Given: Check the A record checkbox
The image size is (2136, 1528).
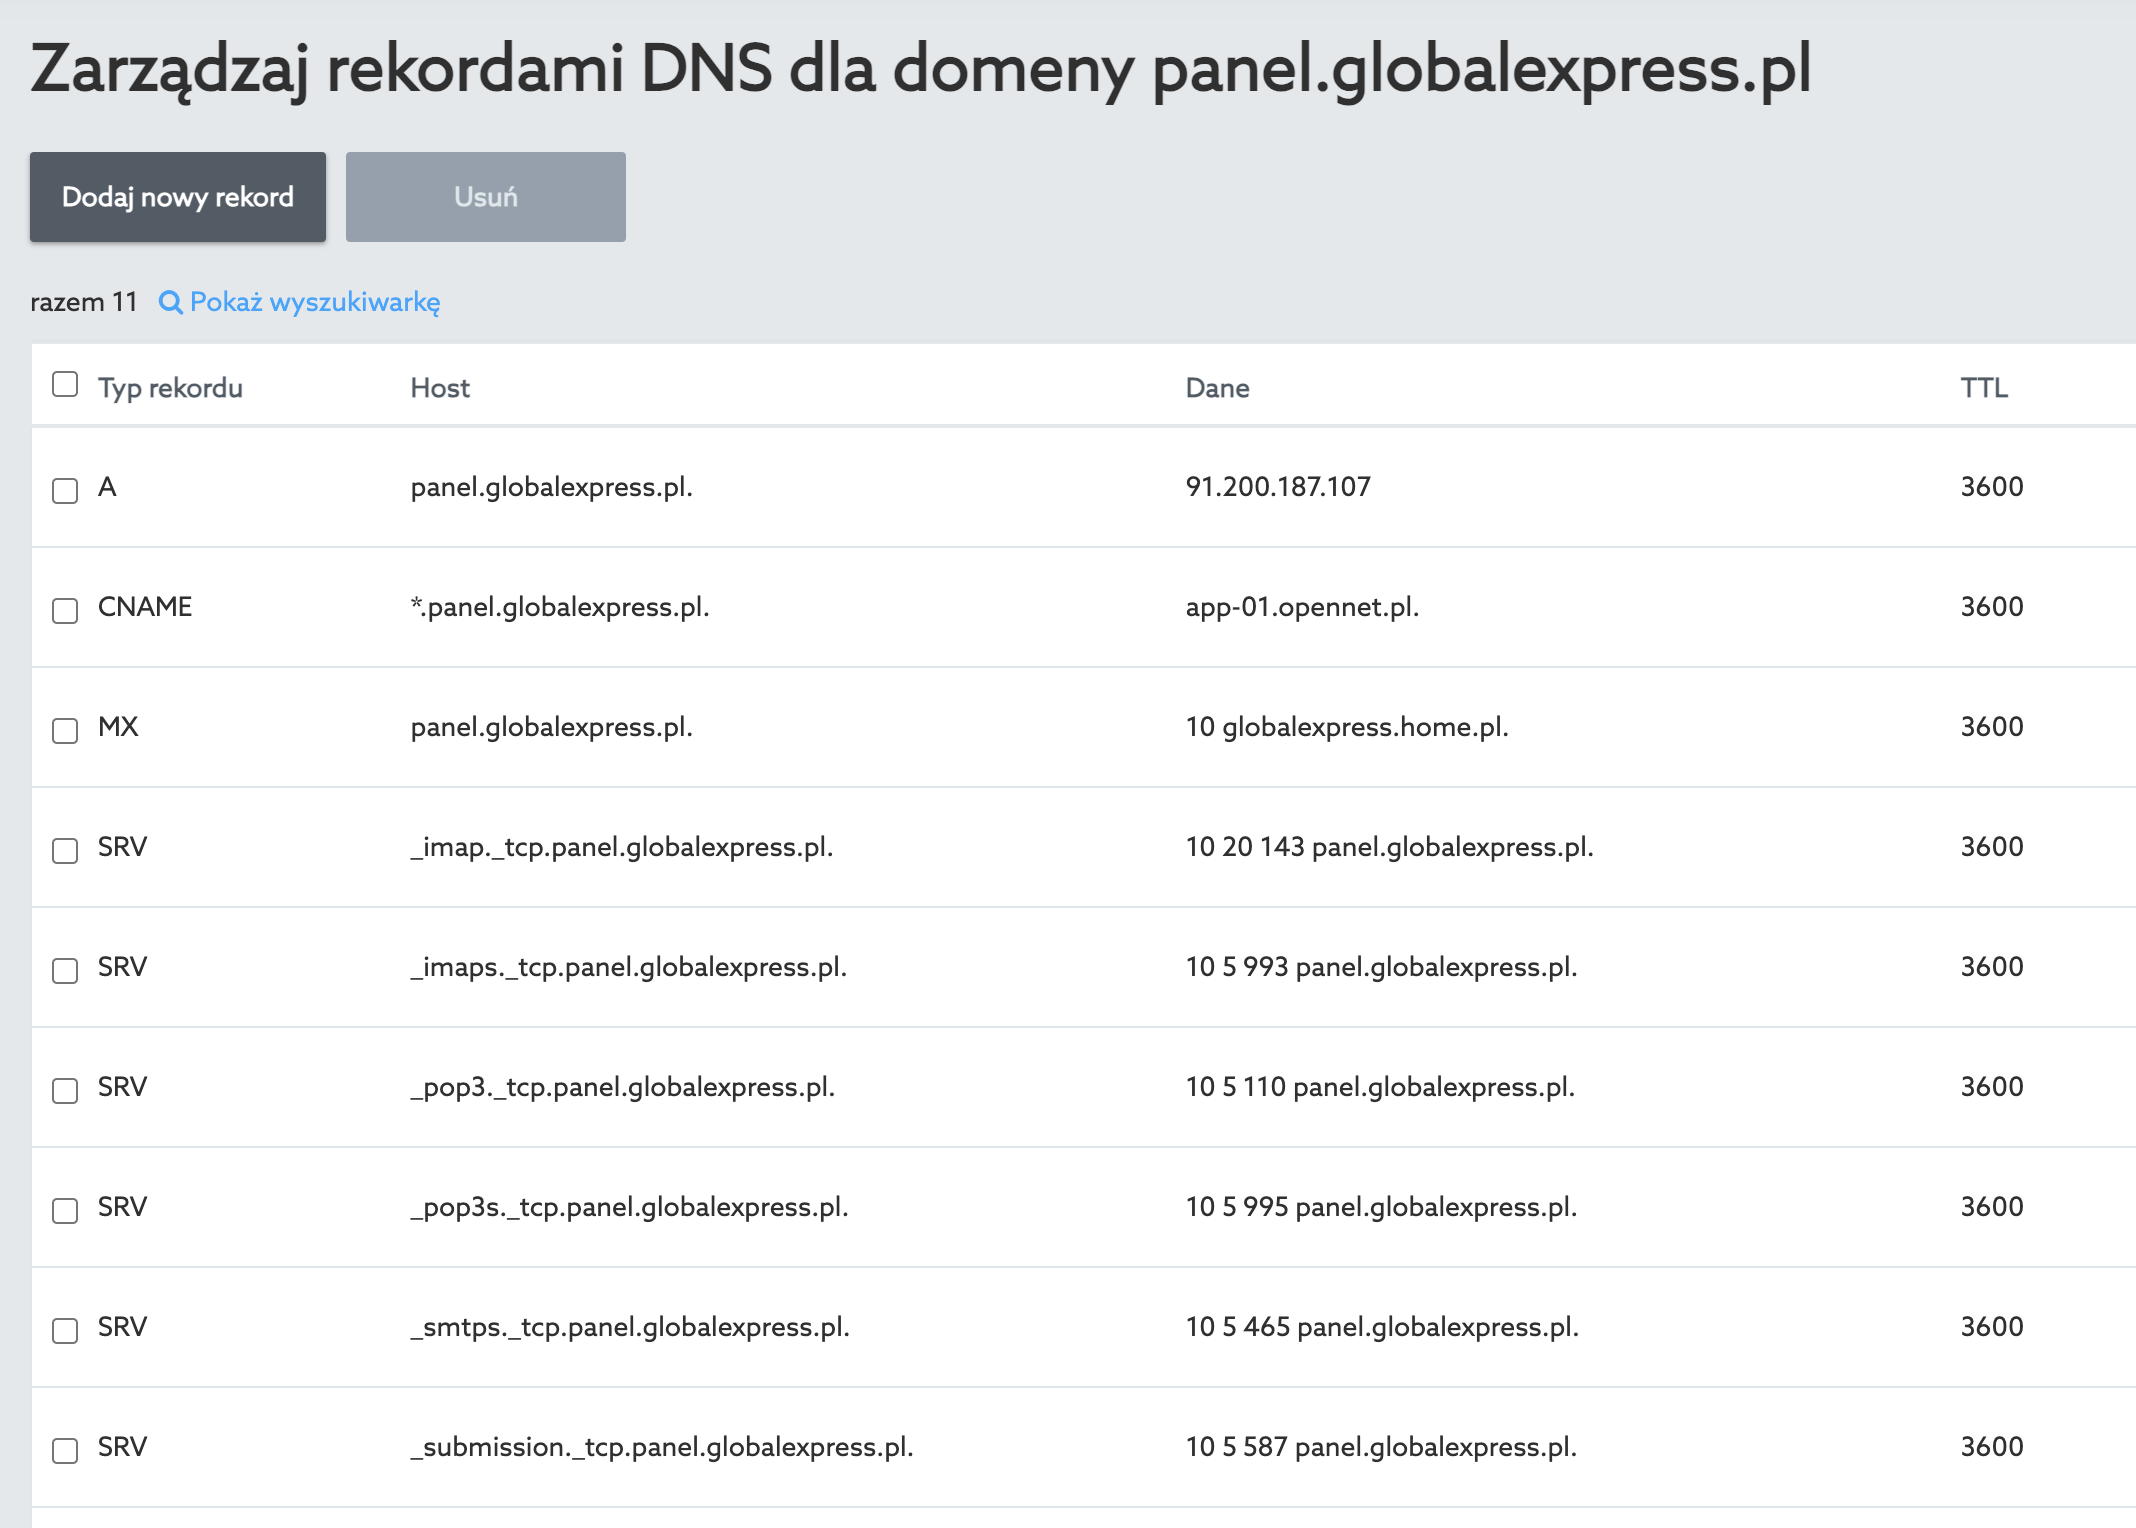Looking at the screenshot, I should click(65, 490).
